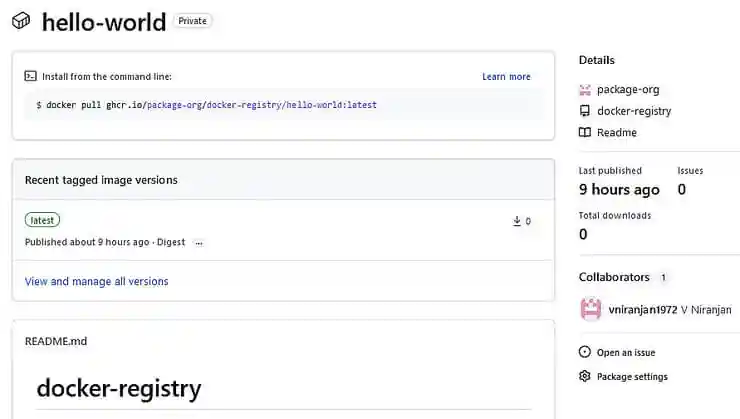Click the Details heading
740x419 pixels.
(x=597, y=60)
